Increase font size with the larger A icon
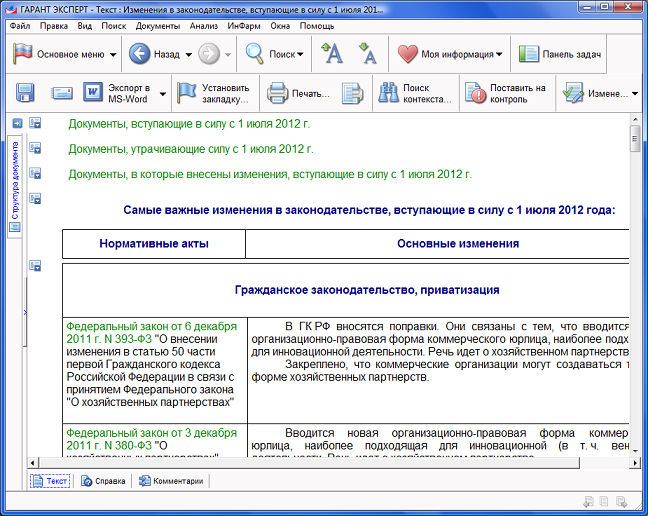This screenshot has height=516, width=648. coord(333,54)
